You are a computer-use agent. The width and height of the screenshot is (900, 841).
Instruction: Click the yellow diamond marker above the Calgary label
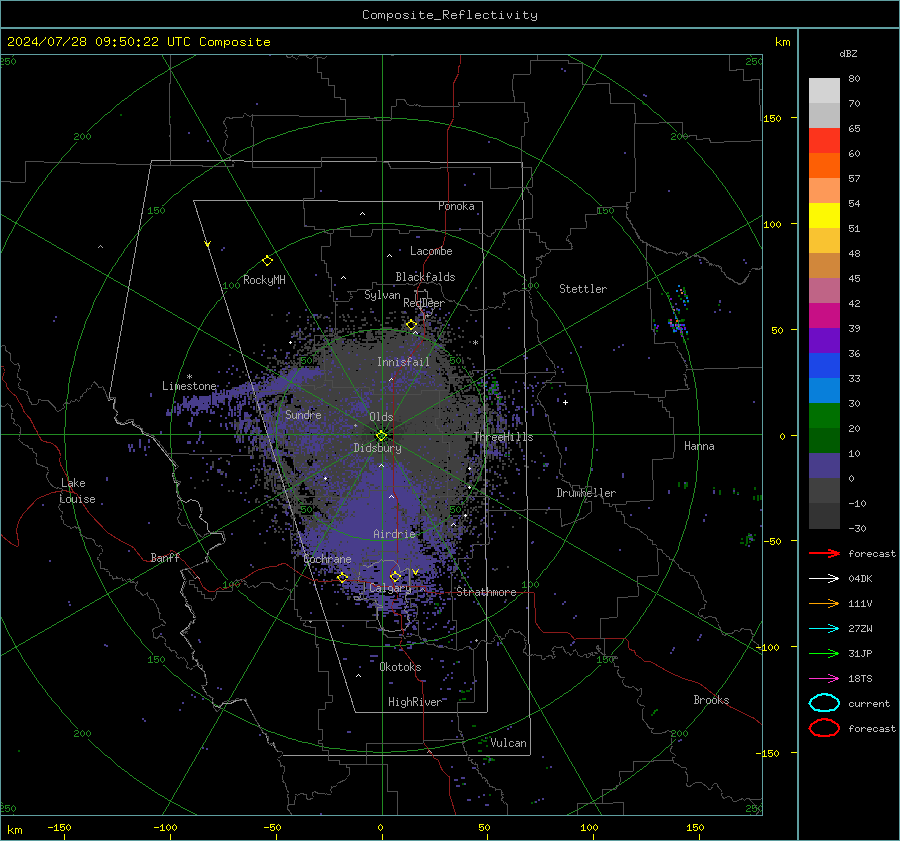pos(395,576)
